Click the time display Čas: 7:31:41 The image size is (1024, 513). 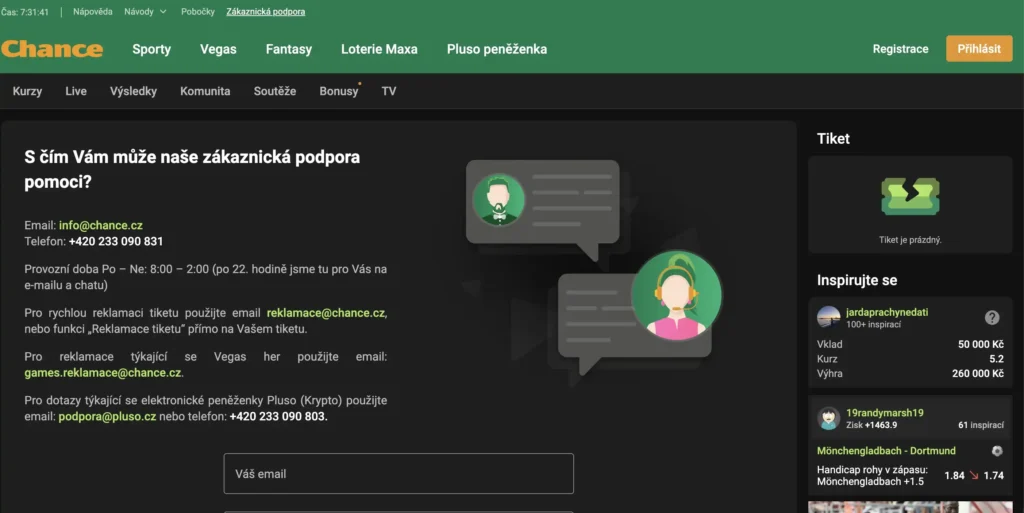click(x=25, y=12)
